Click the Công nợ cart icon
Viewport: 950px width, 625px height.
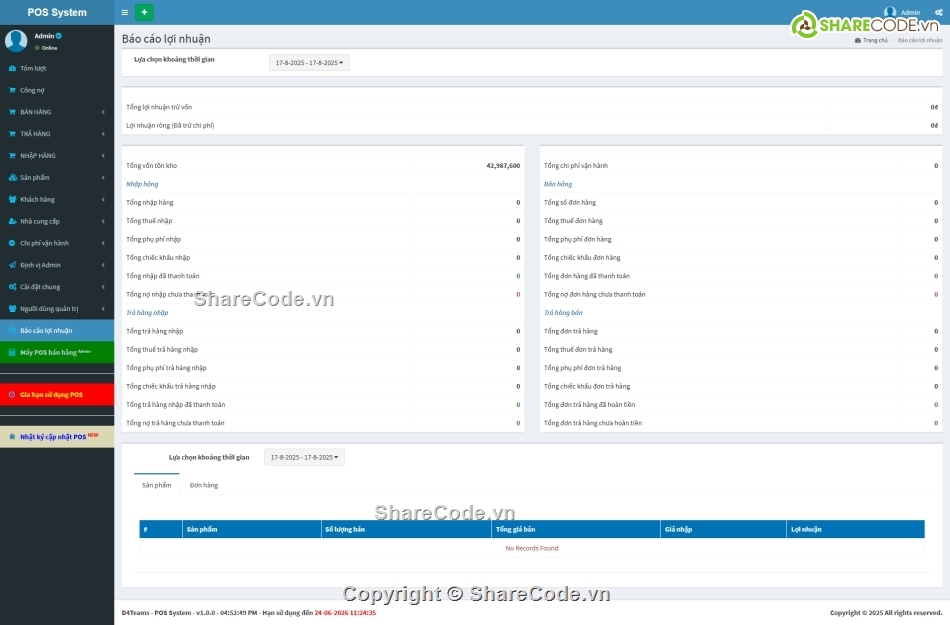(12, 90)
